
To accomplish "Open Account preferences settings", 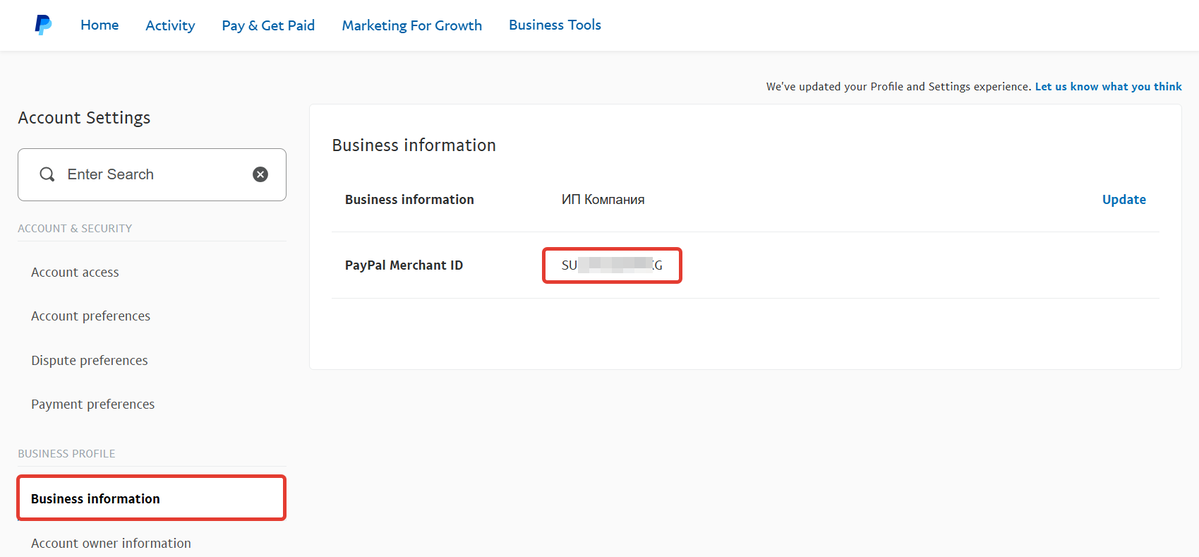I will coord(90,316).
